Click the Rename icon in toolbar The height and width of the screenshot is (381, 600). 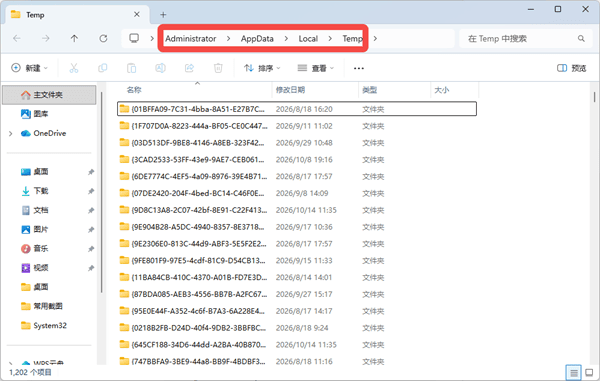[x=160, y=68]
